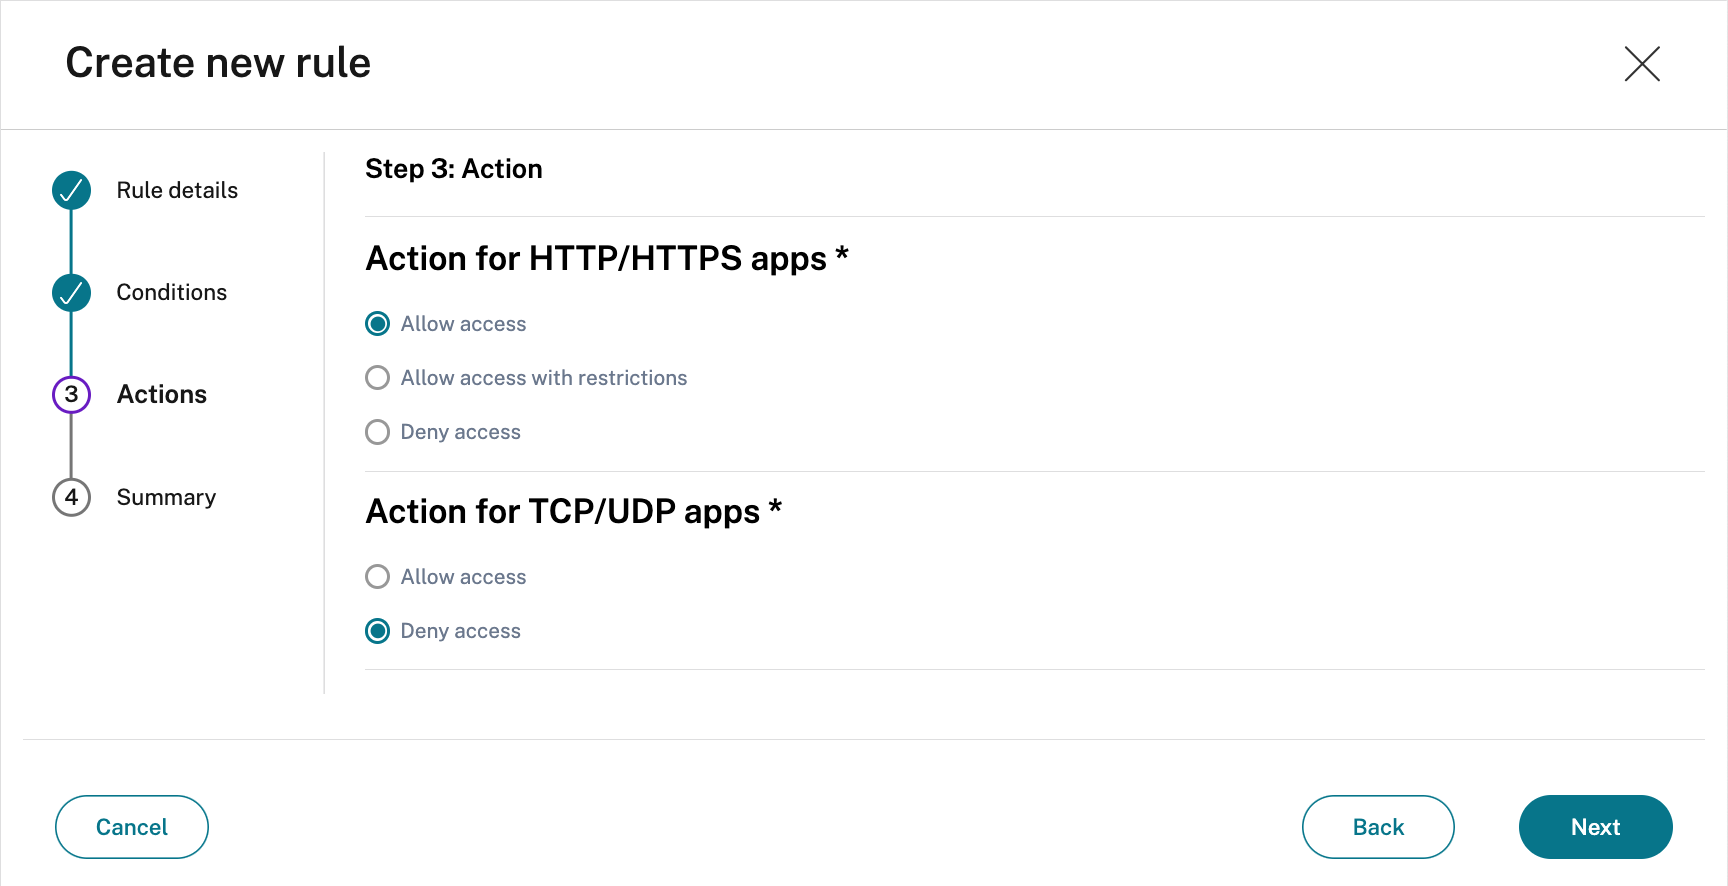Click the step 4 circle icon
The height and width of the screenshot is (886, 1728).
click(x=71, y=497)
